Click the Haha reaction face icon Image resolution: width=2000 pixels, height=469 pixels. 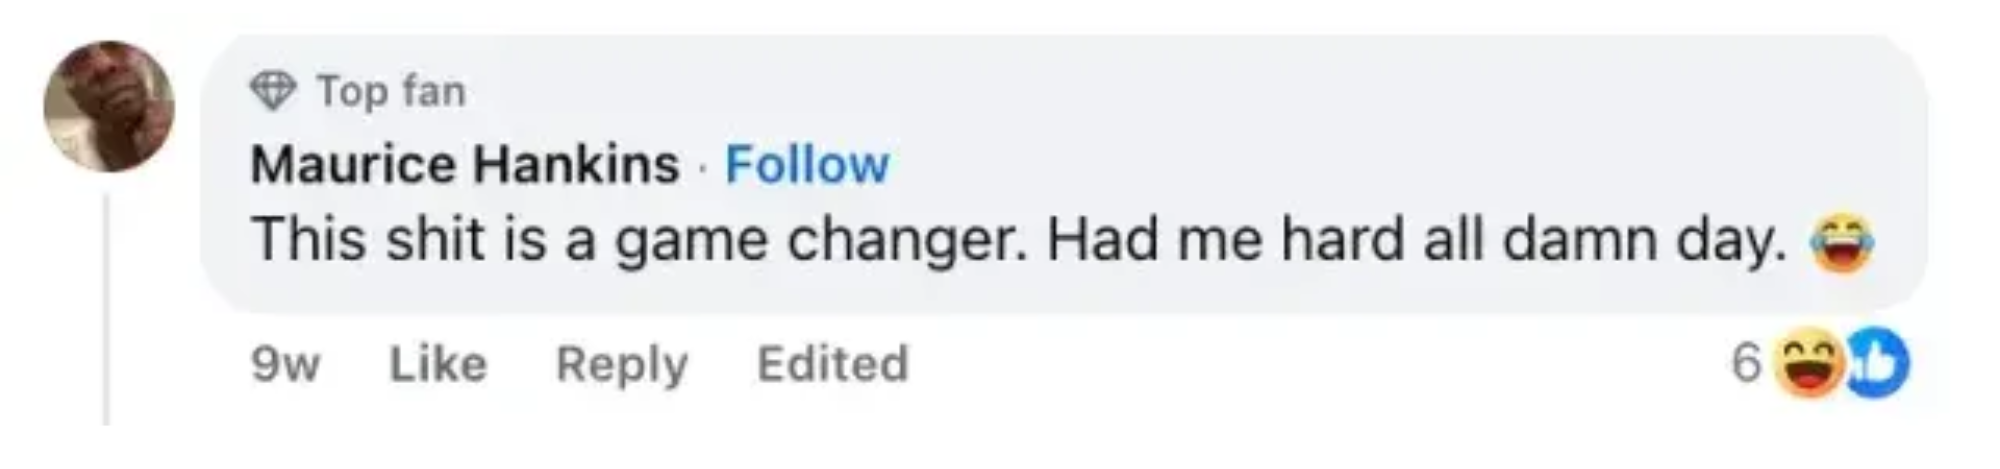click(1808, 363)
